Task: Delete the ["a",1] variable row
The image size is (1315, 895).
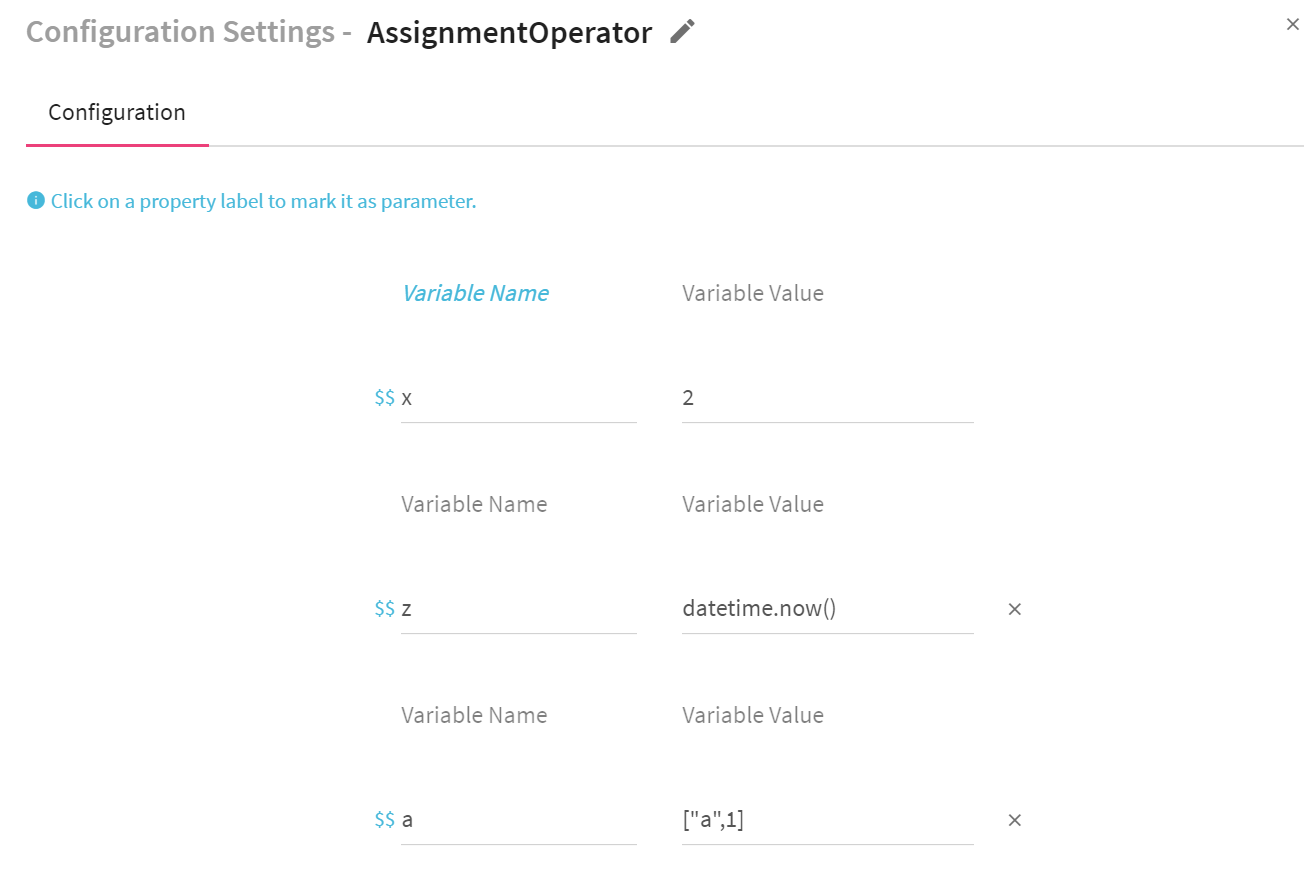Action: tap(1014, 820)
